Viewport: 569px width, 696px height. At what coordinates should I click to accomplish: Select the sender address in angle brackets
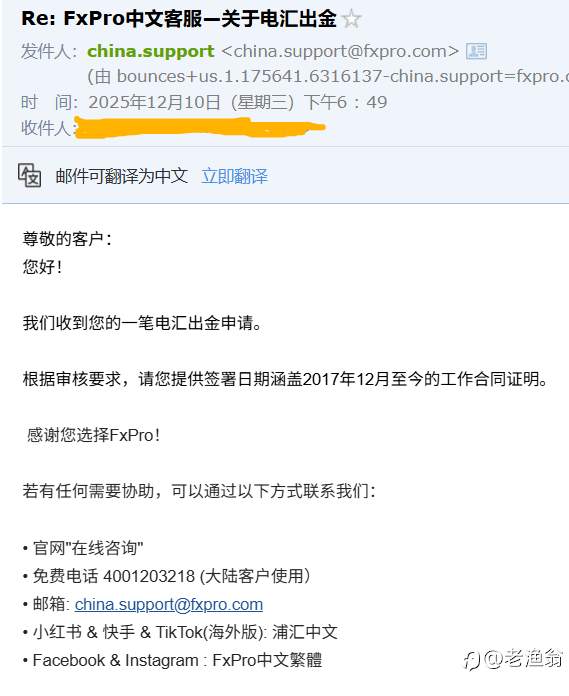click(340, 51)
